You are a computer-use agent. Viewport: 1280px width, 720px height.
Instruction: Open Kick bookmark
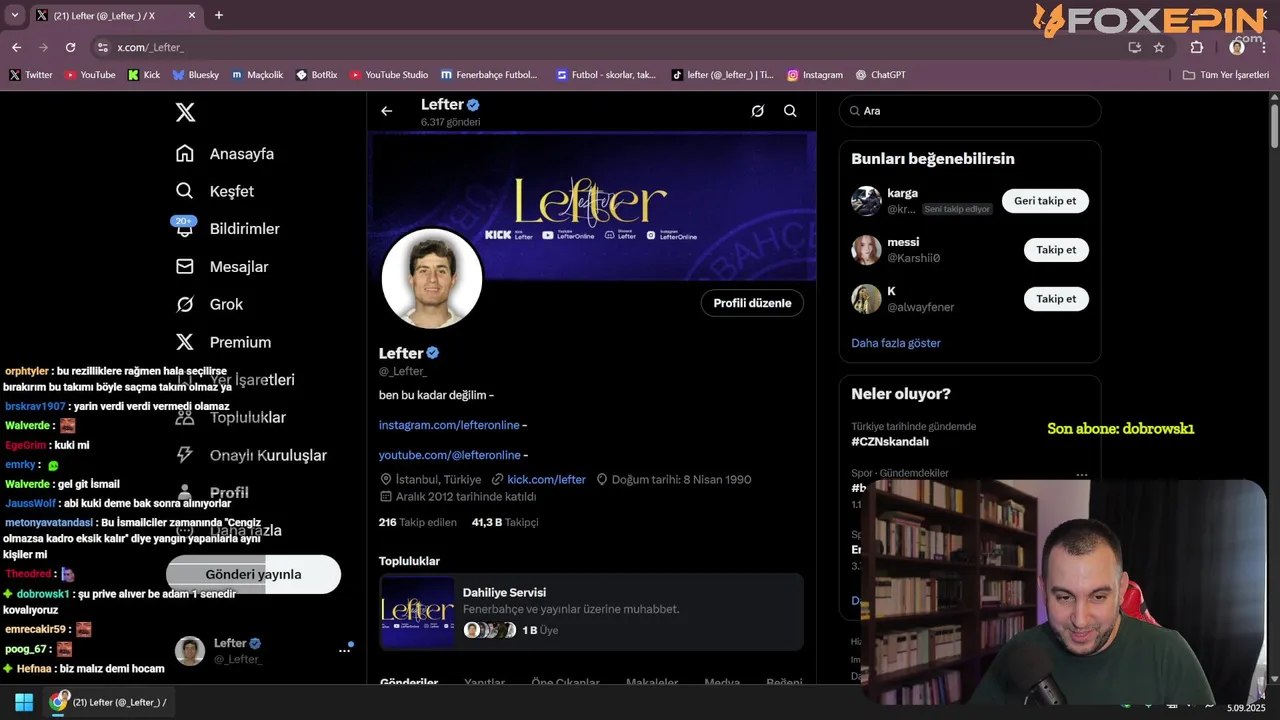(144, 75)
